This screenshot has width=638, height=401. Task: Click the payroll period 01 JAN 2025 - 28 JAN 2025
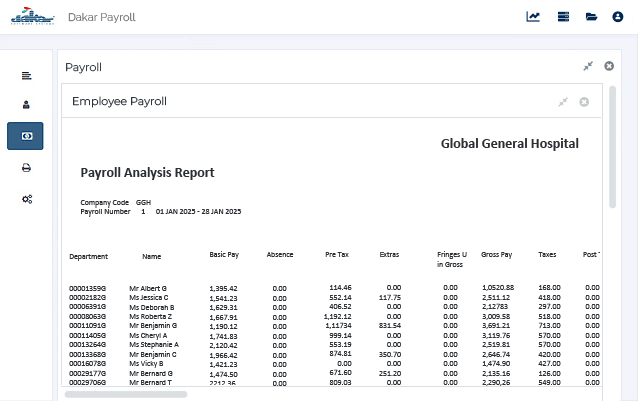coord(198,211)
